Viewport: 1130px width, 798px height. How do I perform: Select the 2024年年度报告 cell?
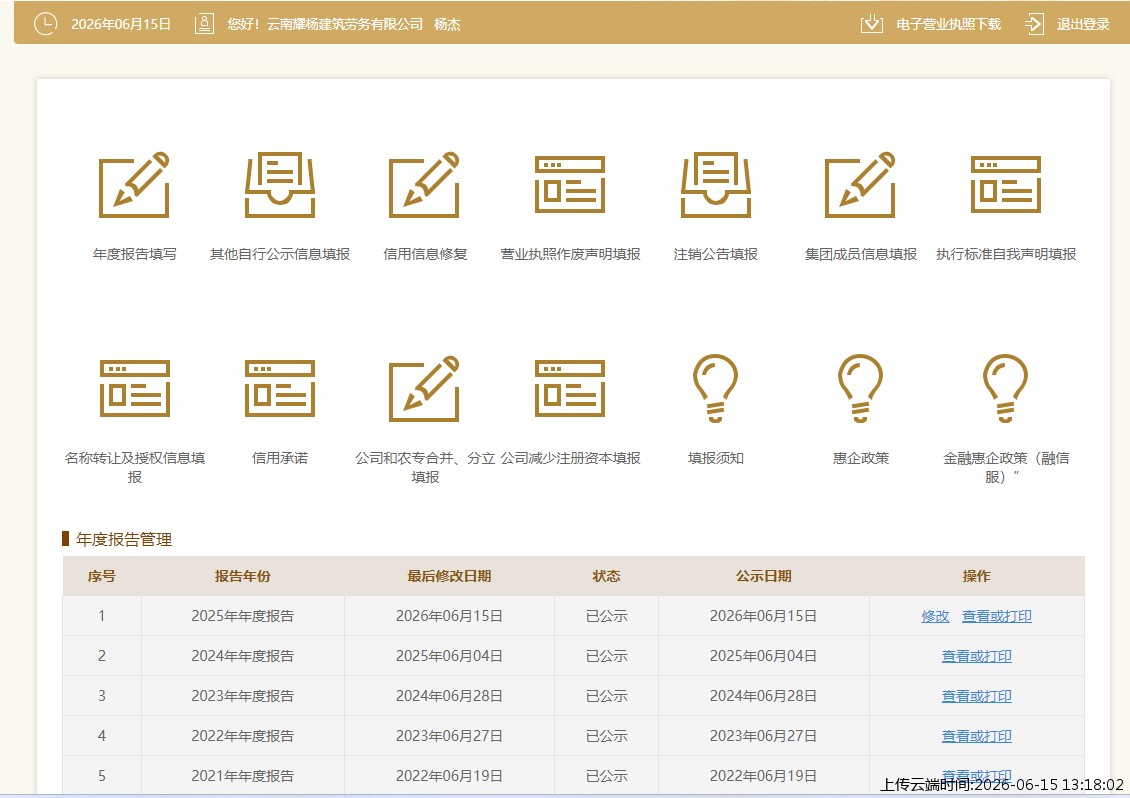(242, 656)
